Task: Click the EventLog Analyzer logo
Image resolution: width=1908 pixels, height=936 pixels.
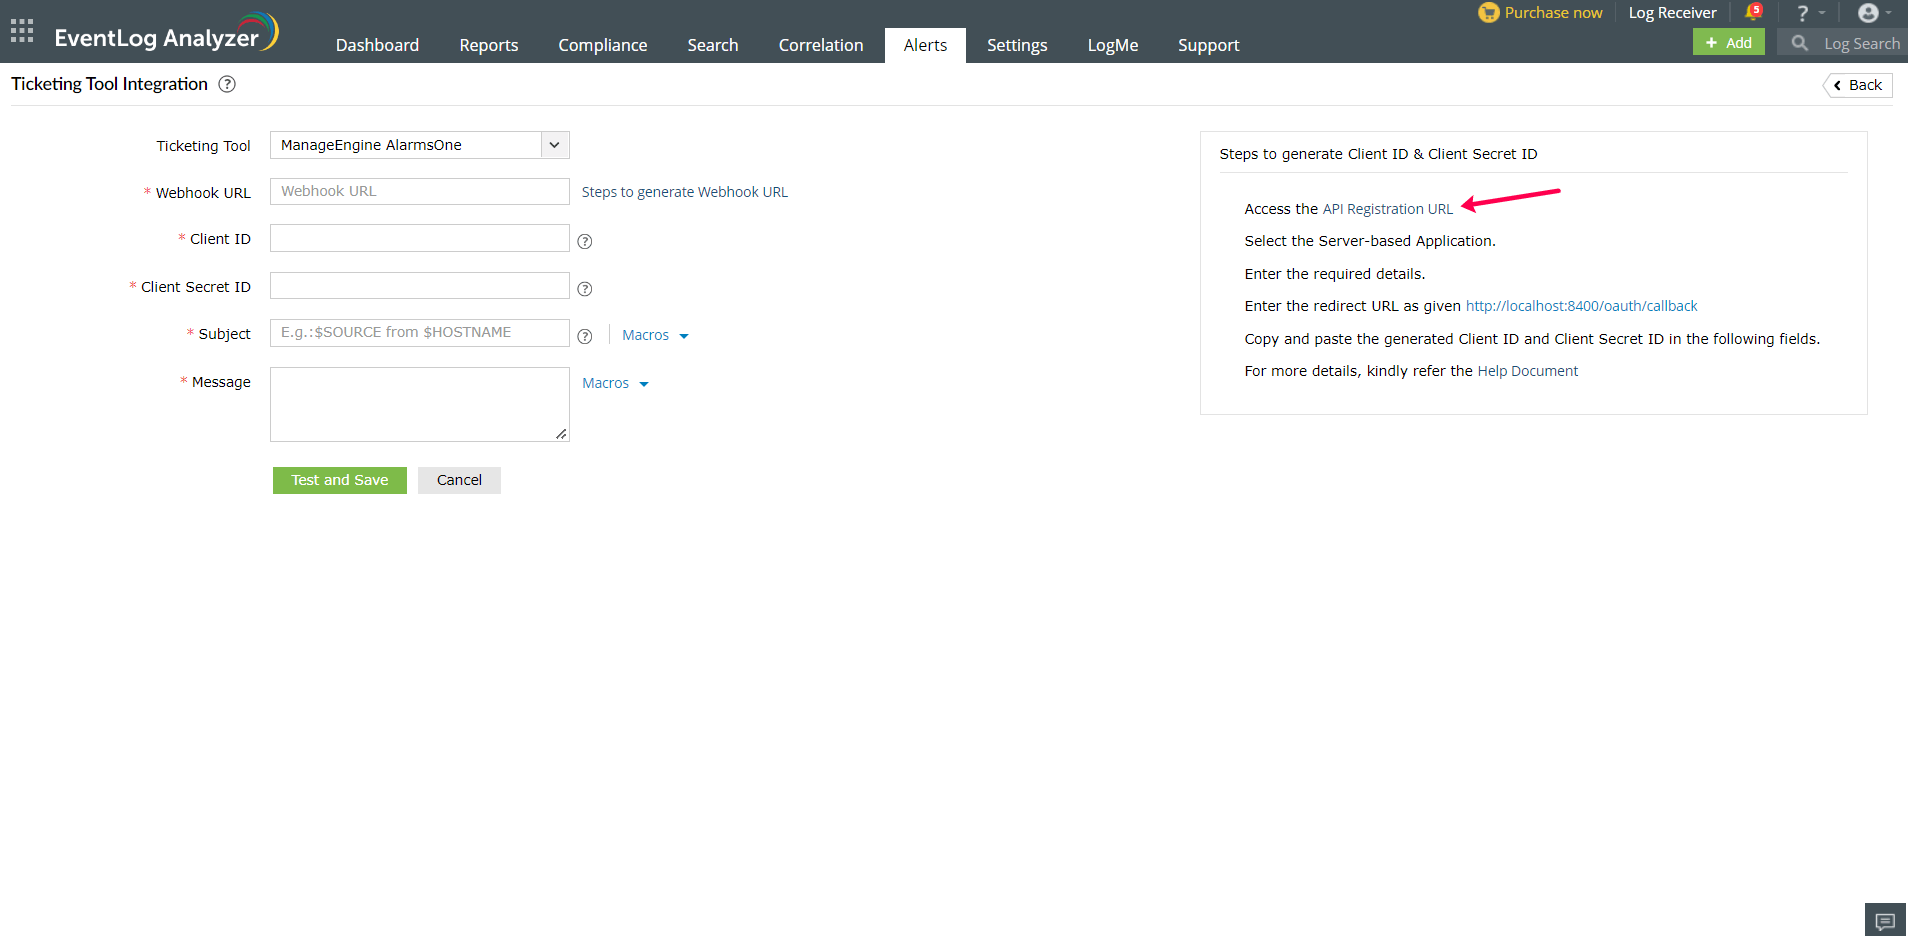Action: pos(166,33)
